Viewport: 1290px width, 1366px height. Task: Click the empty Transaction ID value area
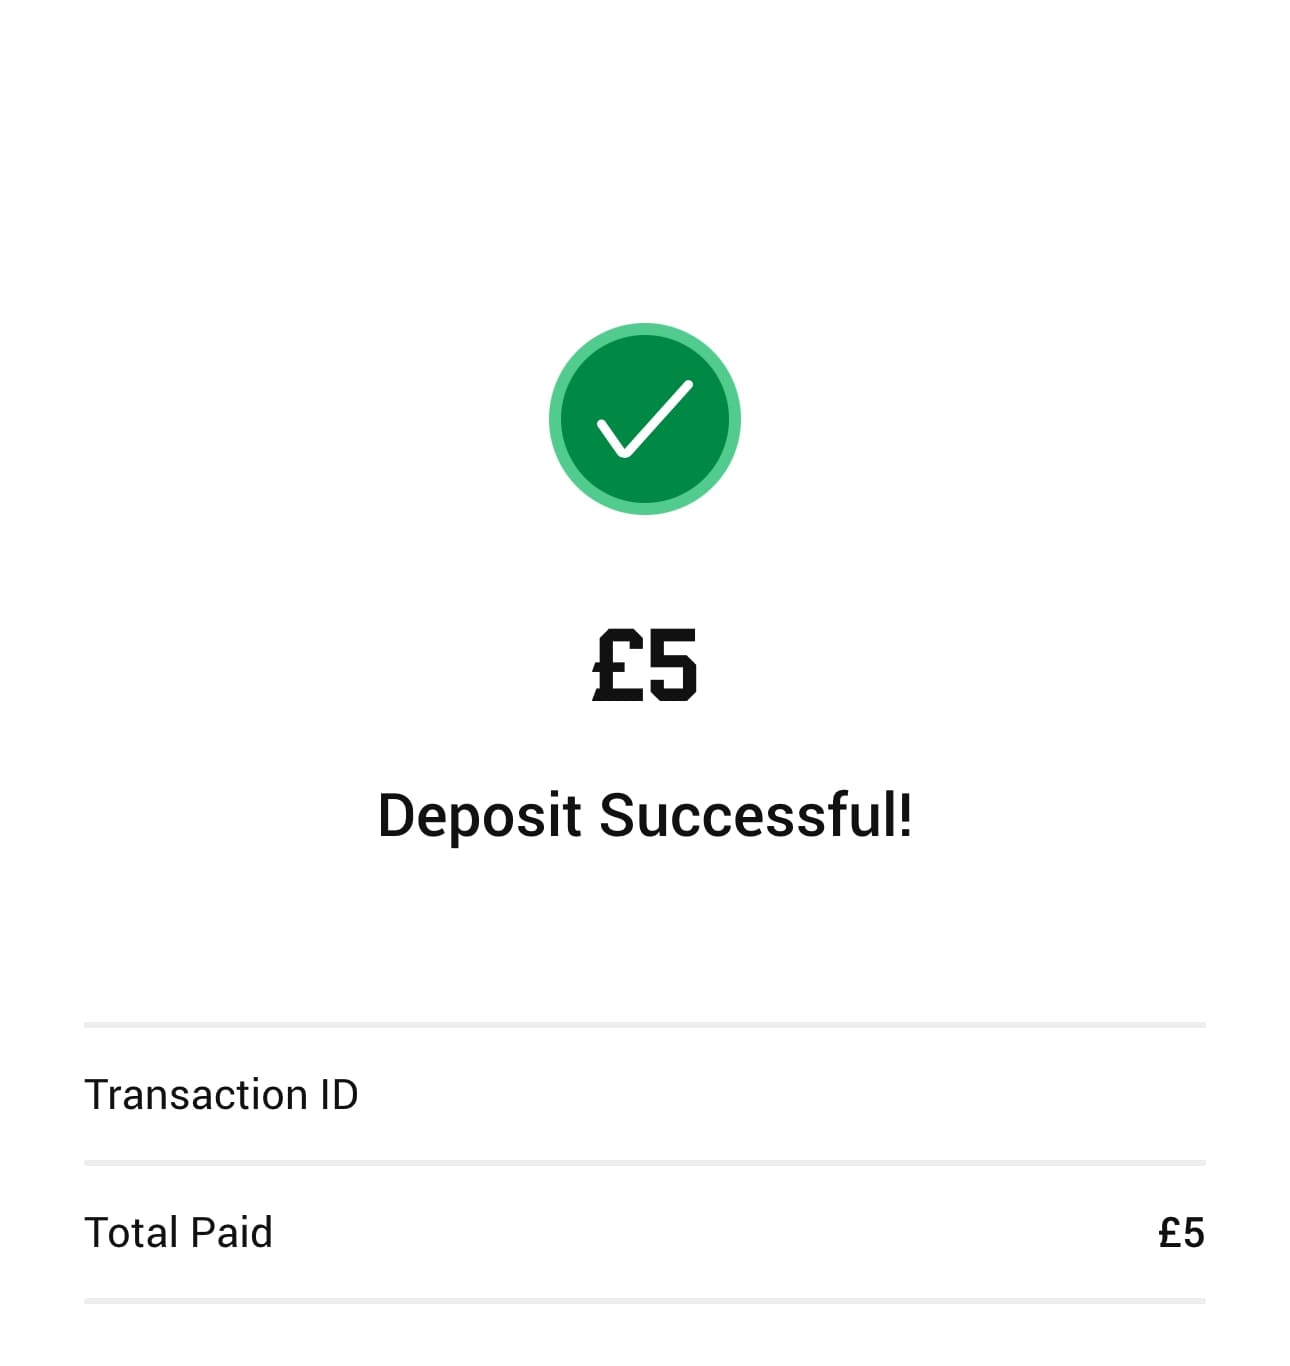coord(1100,1094)
